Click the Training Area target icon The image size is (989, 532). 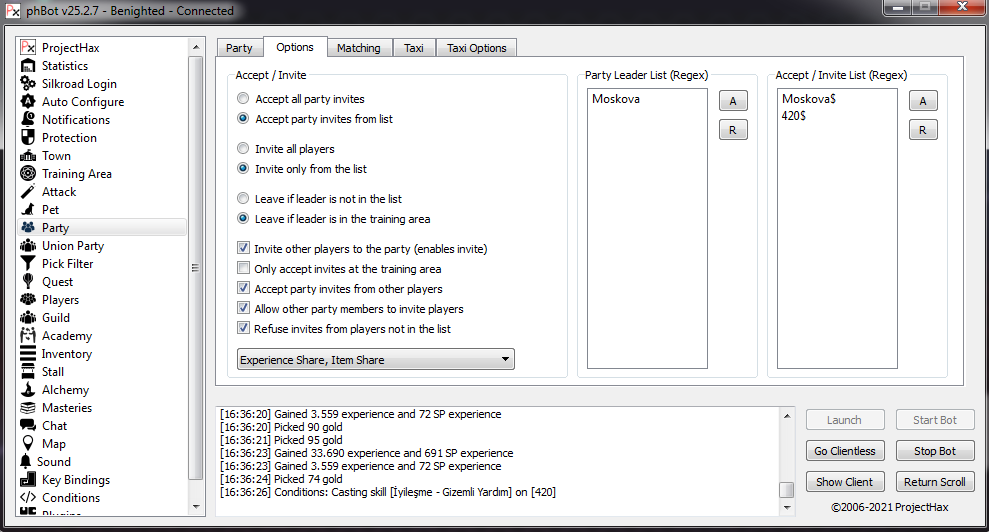(x=28, y=174)
